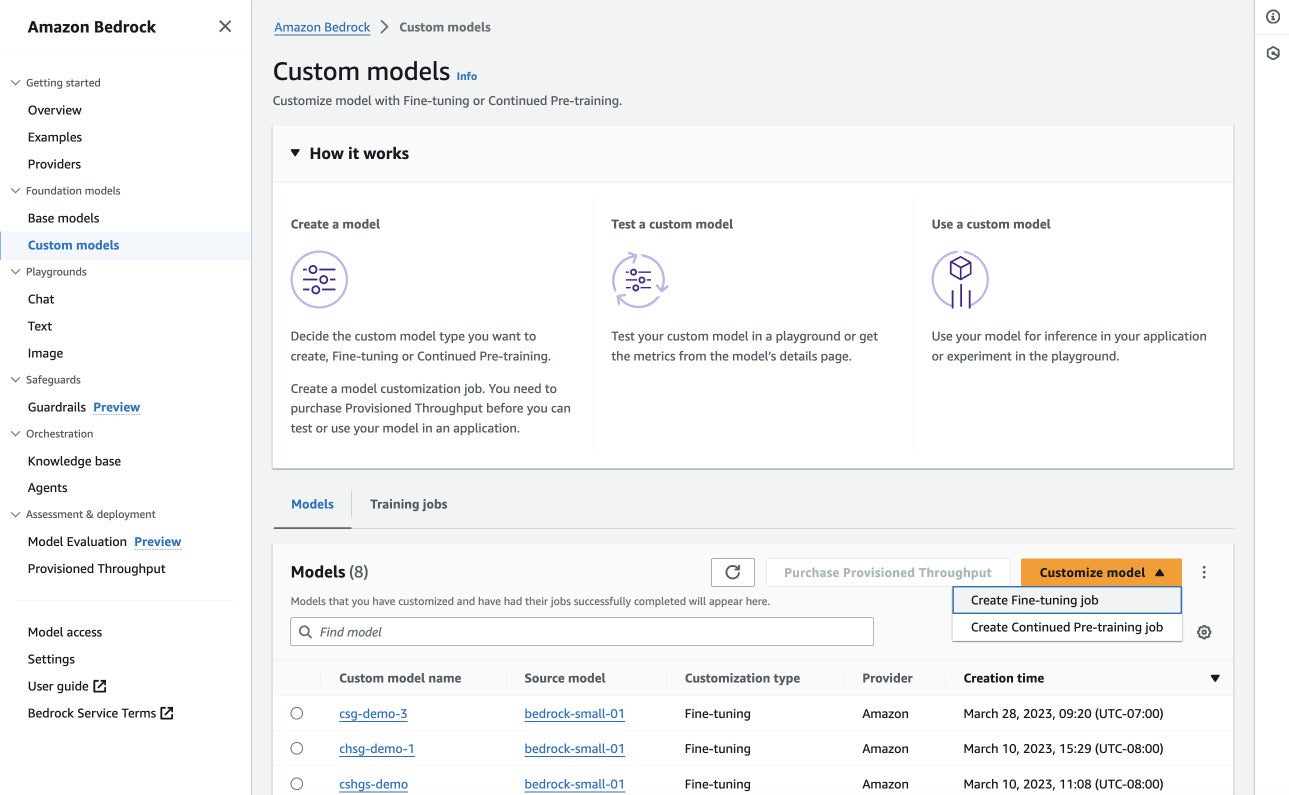Collapse the Getting started section
The width and height of the screenshot is (1289, 795).
coord(15,83)
